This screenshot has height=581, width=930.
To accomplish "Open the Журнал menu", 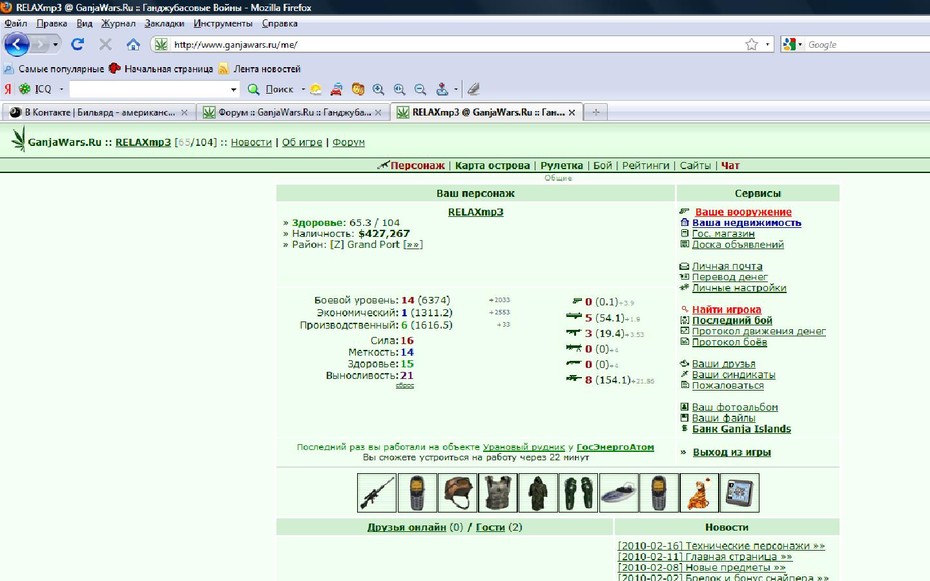I will coord(118,24).
